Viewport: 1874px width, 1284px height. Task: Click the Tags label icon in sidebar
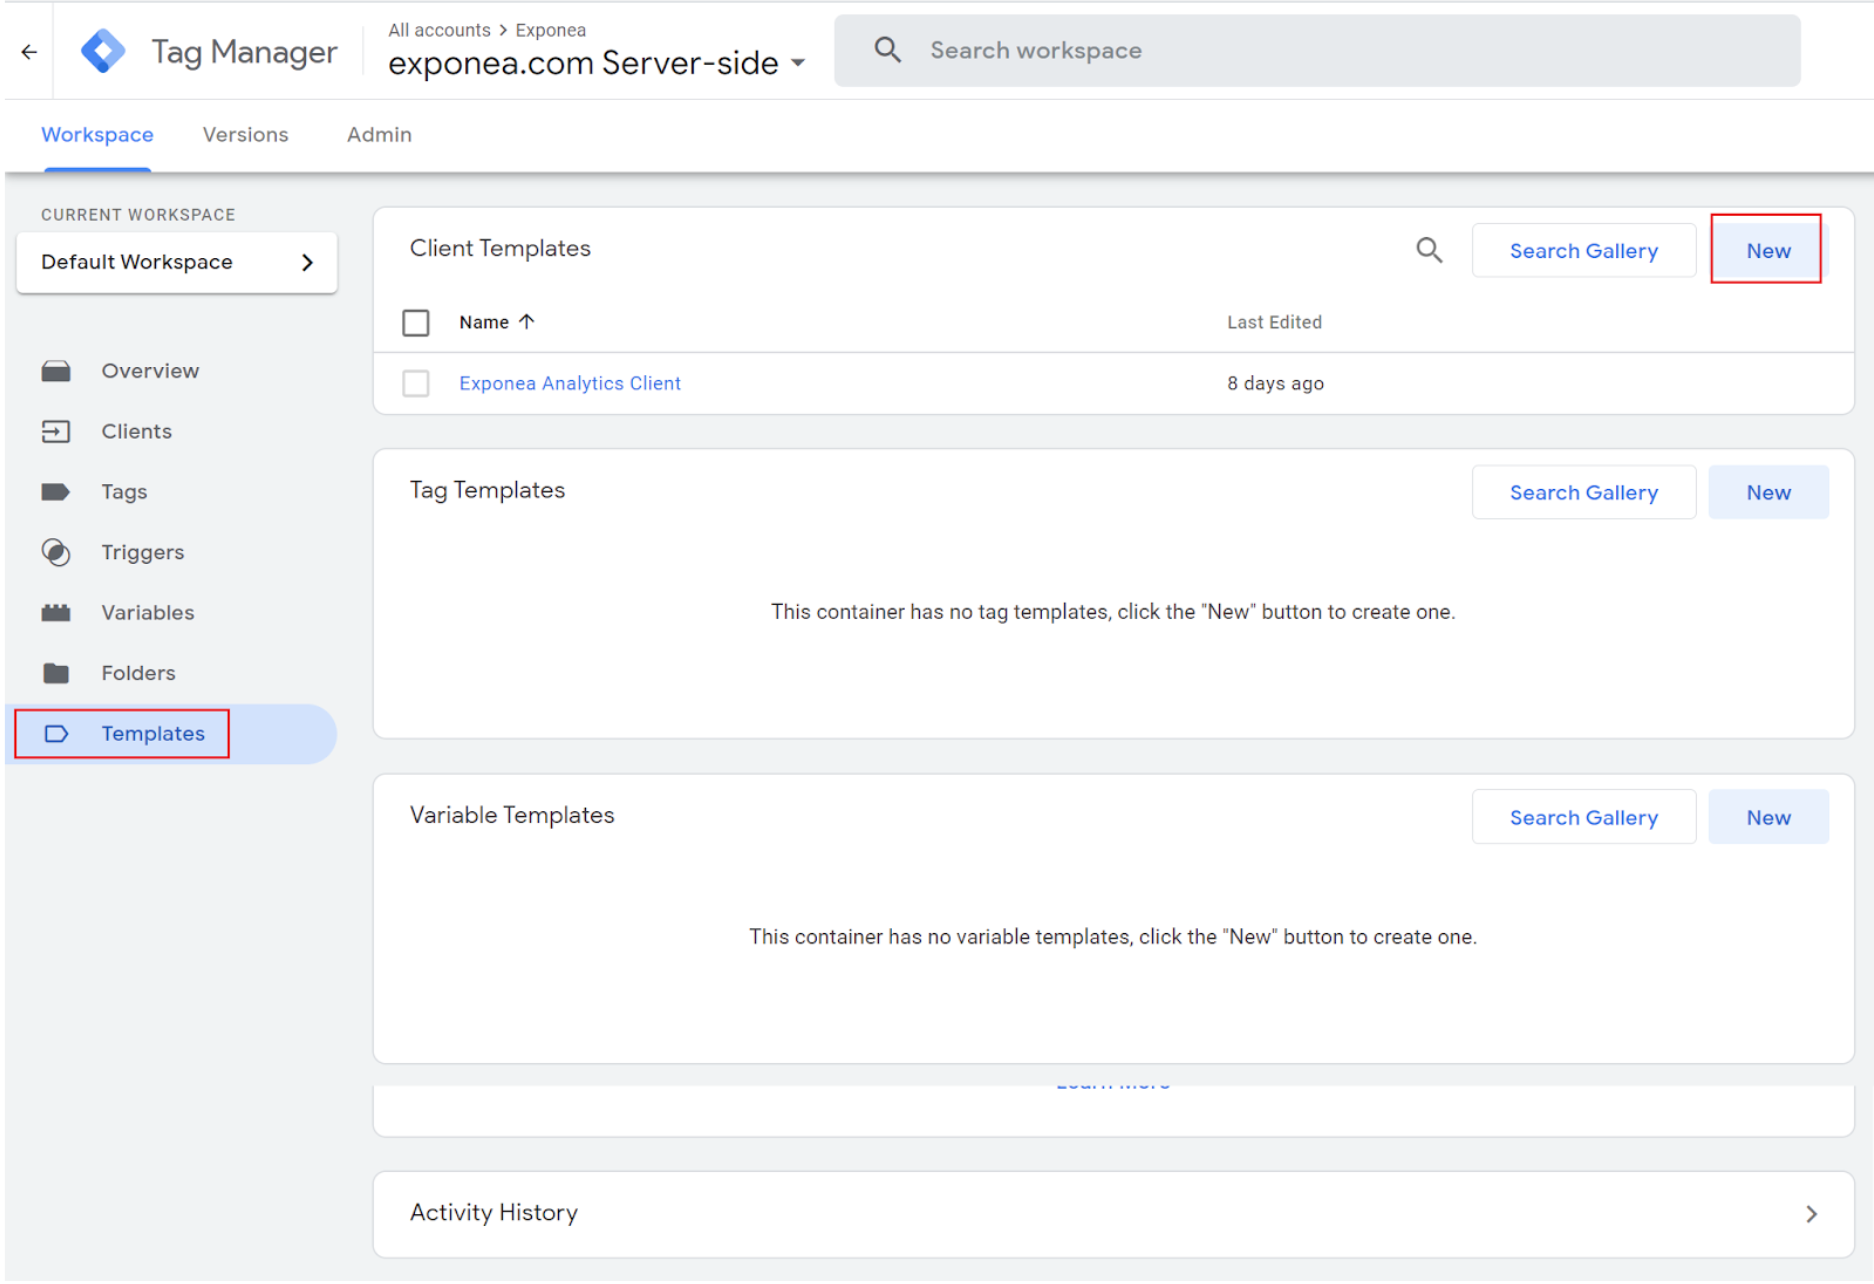pos(56,492)
